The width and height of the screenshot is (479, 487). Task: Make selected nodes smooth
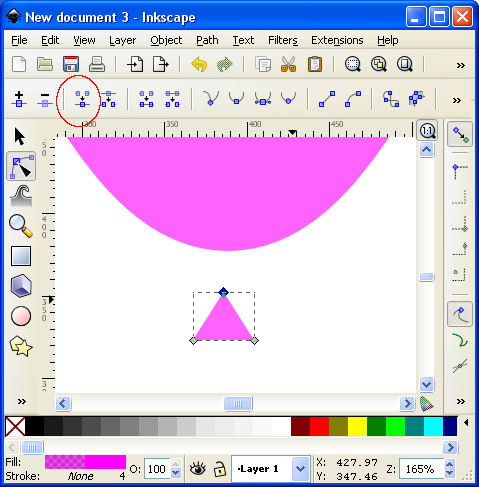coord(236,98)
